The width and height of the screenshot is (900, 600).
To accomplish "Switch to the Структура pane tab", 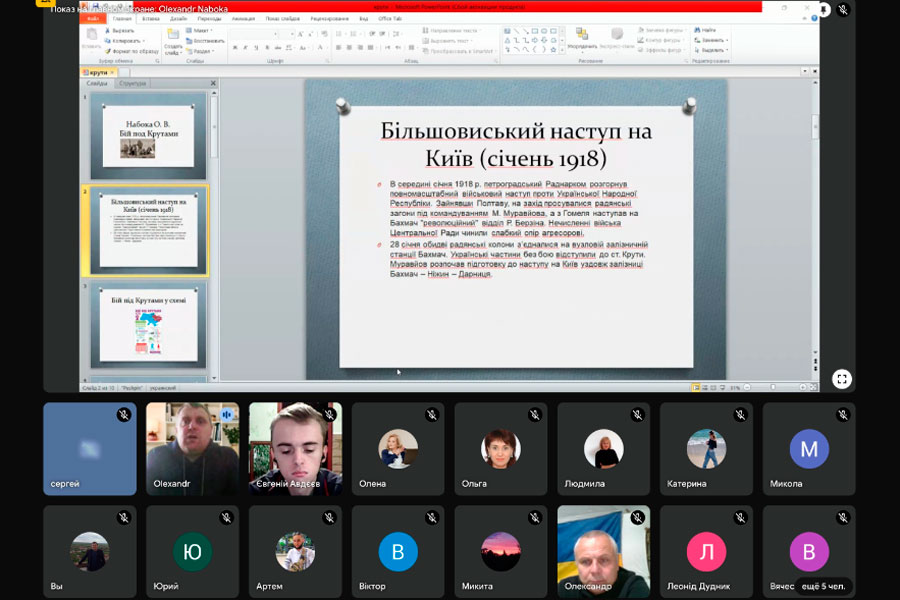I will coord(132,83).
